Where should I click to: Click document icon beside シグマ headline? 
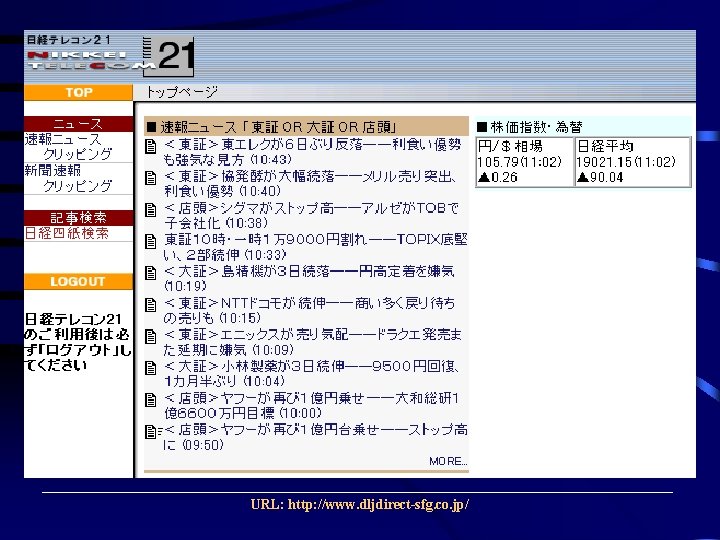tap(151, 210)
